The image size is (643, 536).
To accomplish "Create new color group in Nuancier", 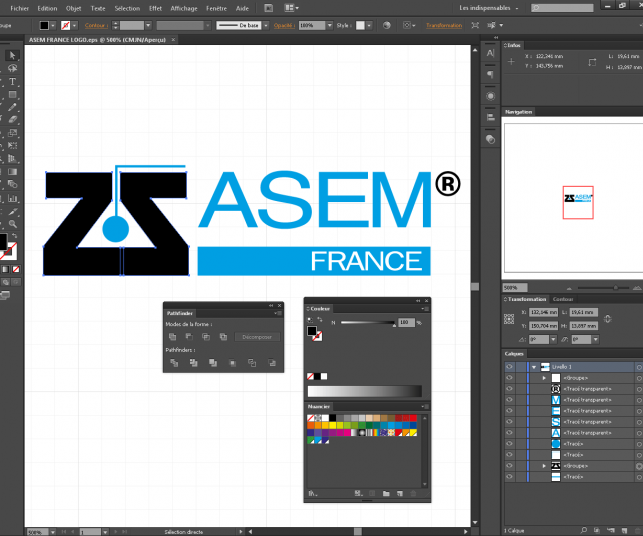I will 386,493.
